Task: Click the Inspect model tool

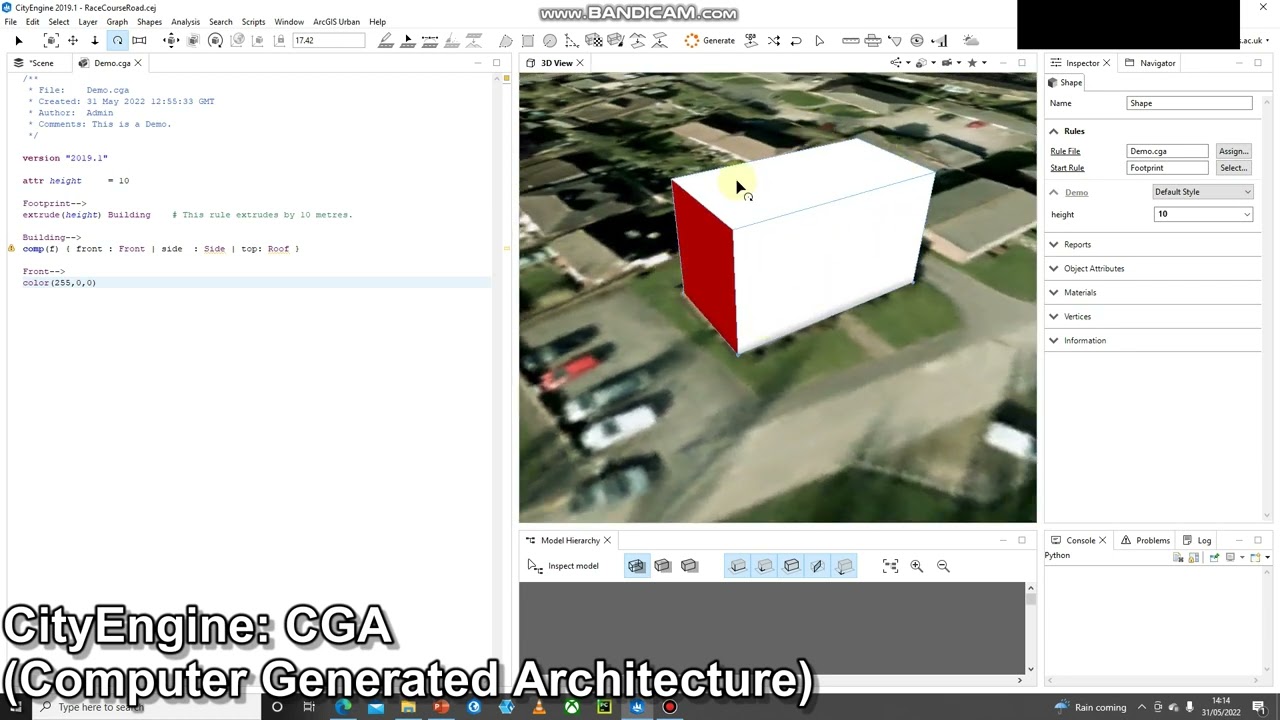Action: pyautogui.click(x=563, y=566)
